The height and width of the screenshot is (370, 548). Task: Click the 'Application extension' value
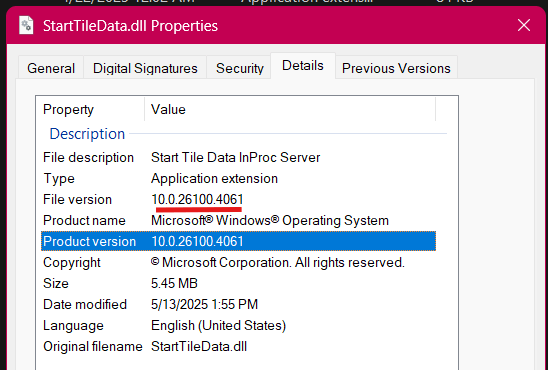click(x=214, y=179)
